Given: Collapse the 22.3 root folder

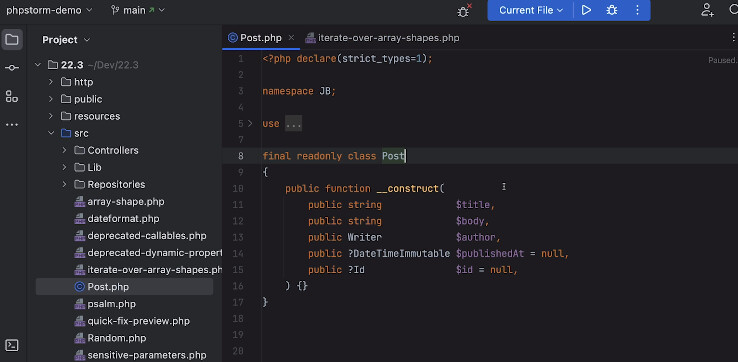Looking at the screenshot, I should tap(38, 65).
